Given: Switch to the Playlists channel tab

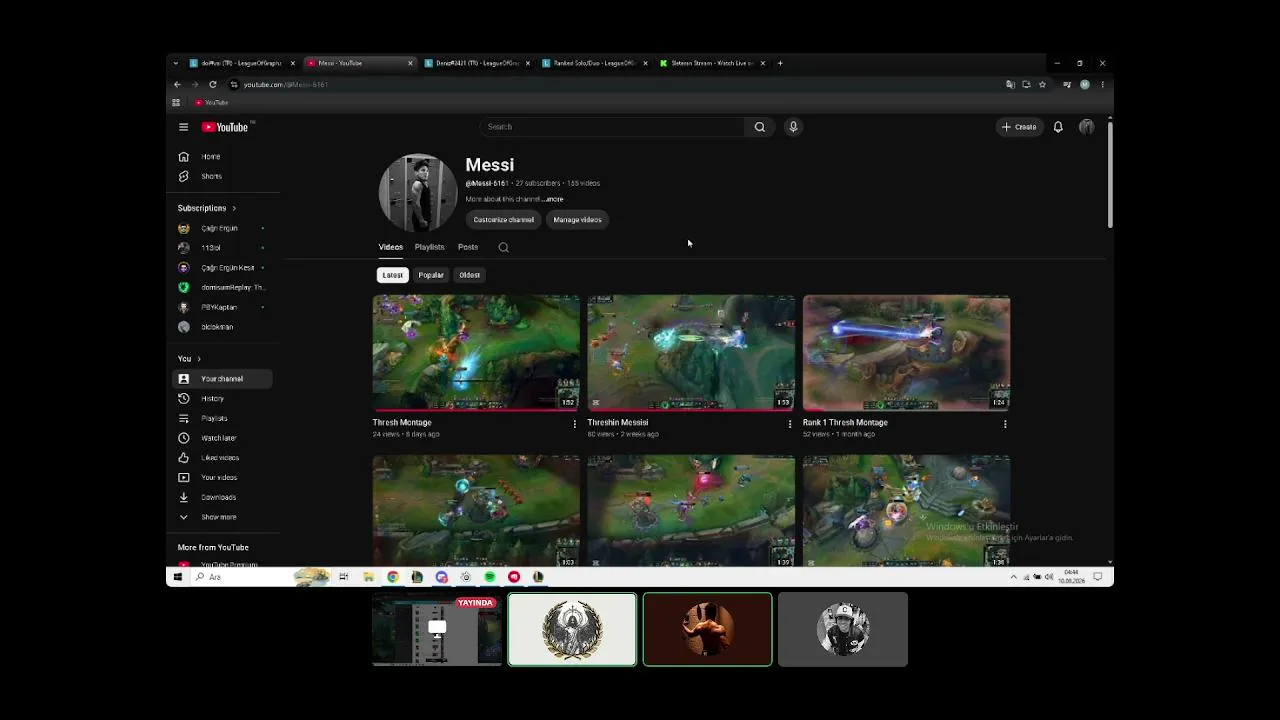Looking at the screenshot, I should click(429, 247).
